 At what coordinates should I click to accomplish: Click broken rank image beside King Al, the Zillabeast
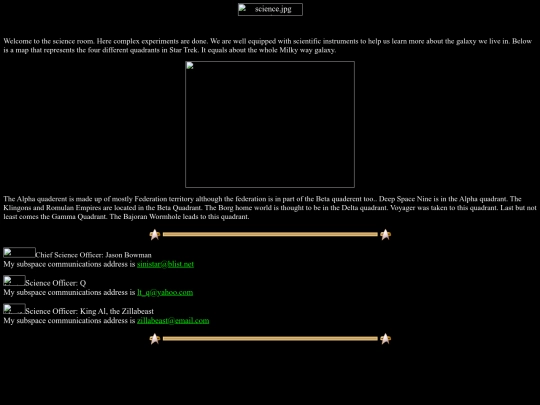click(x=14, y=309)
